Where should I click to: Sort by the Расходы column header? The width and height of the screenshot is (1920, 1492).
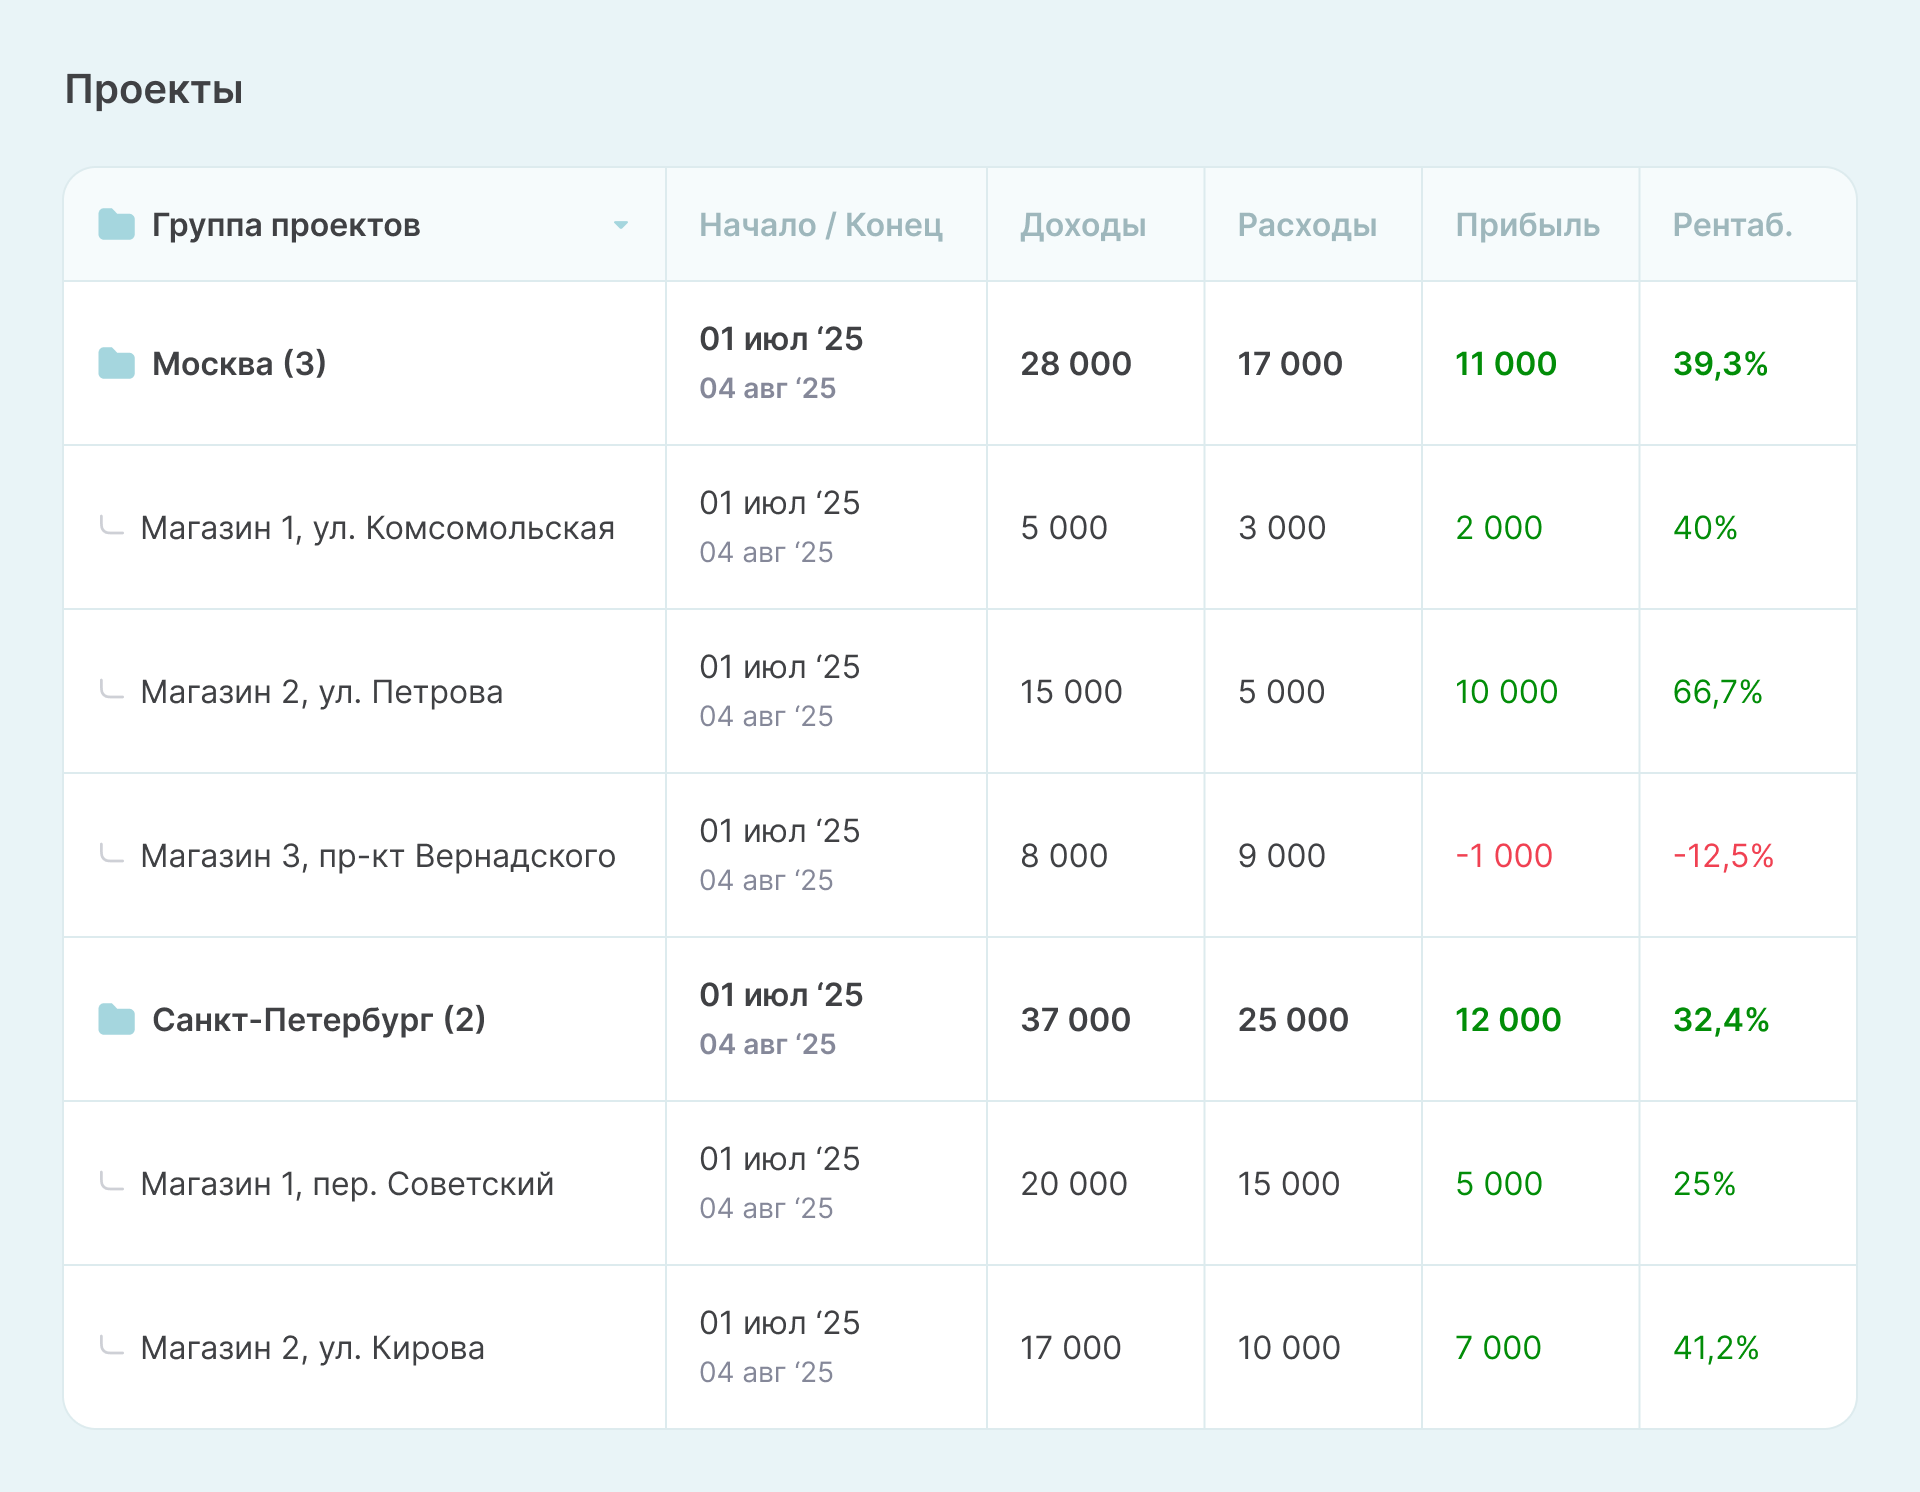[1306, 225]
